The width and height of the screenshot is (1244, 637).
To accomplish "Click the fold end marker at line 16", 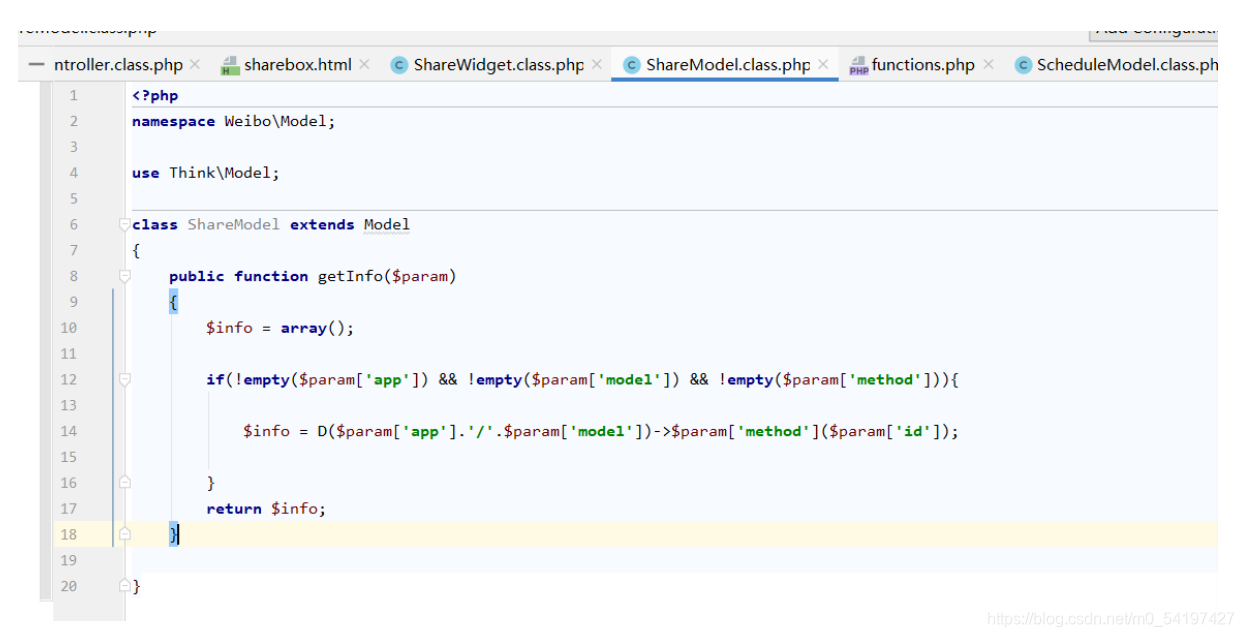I will pos(124,483).
